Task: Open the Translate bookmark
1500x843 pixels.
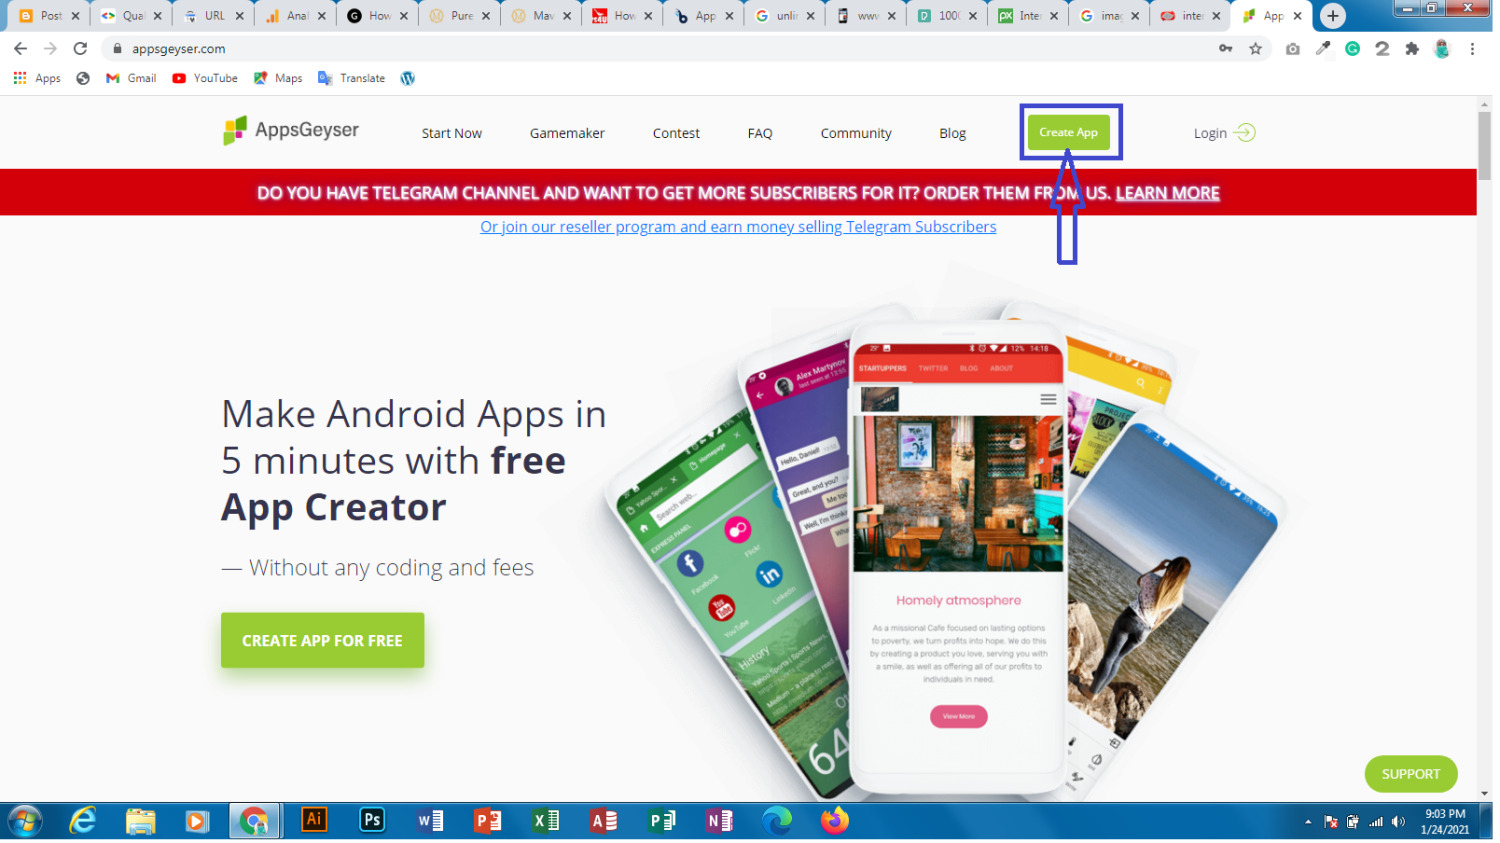Action: 351,78
